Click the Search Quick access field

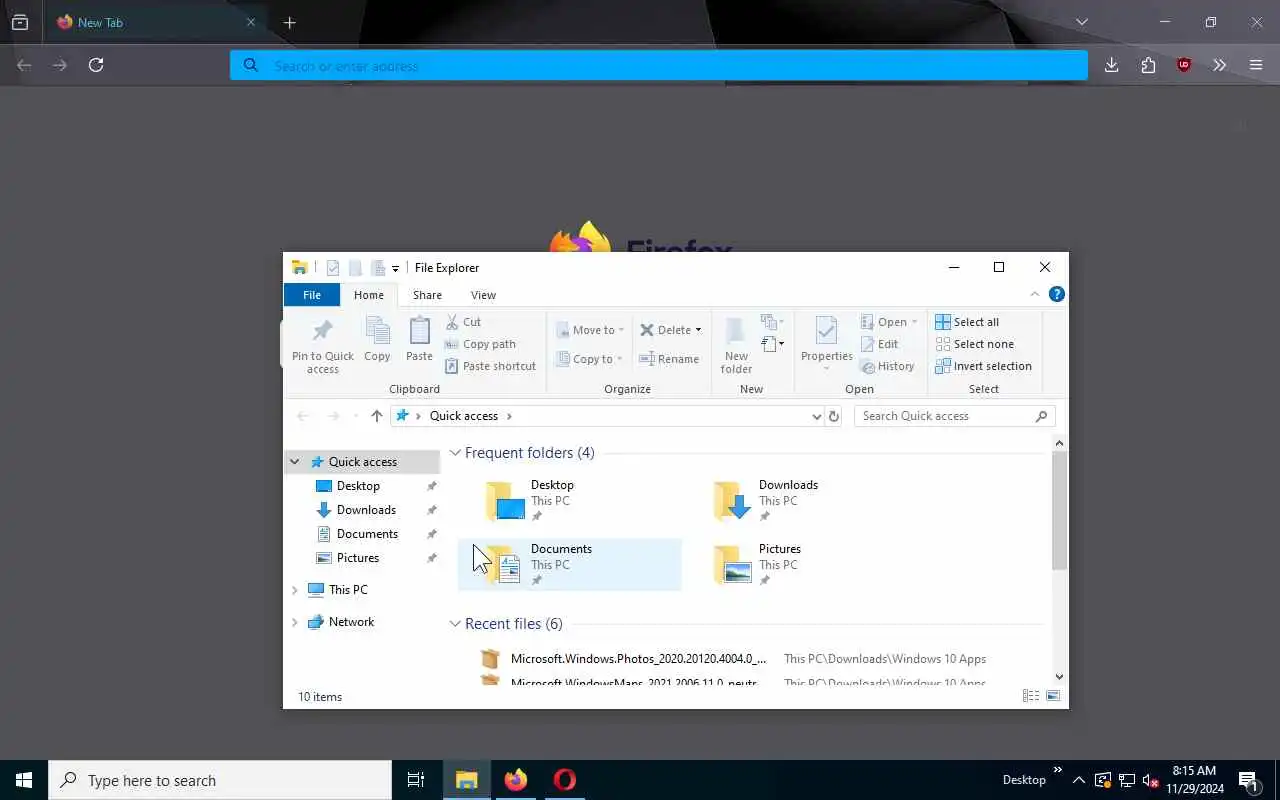954,416
